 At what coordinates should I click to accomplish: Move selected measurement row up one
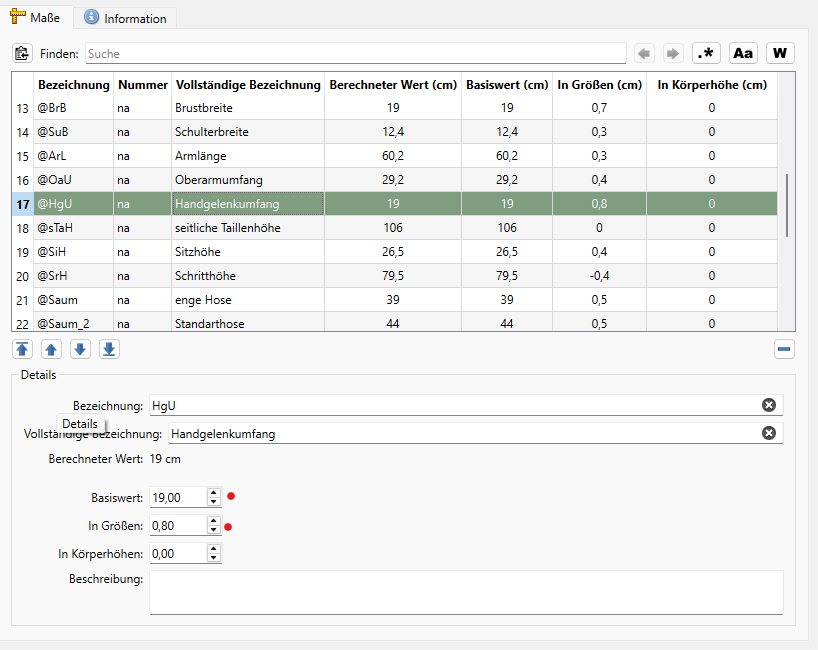click(51, 349)
